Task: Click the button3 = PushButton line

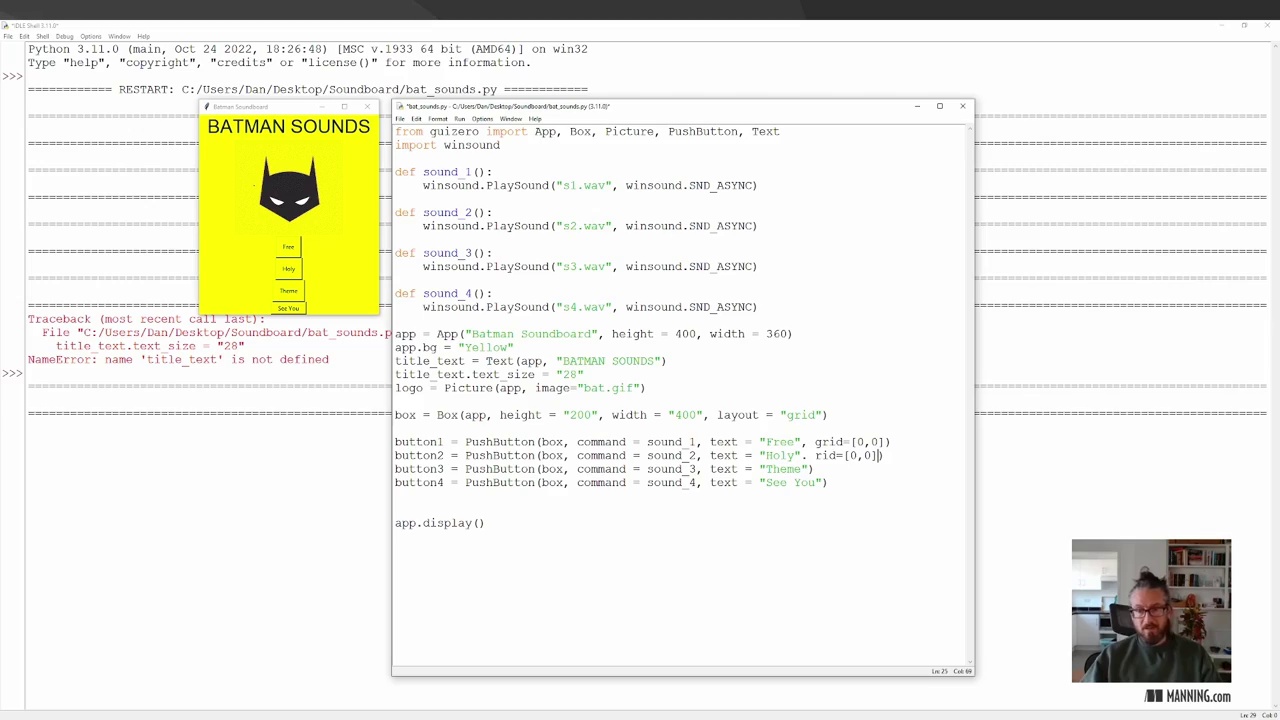Action: coord(604,469)
